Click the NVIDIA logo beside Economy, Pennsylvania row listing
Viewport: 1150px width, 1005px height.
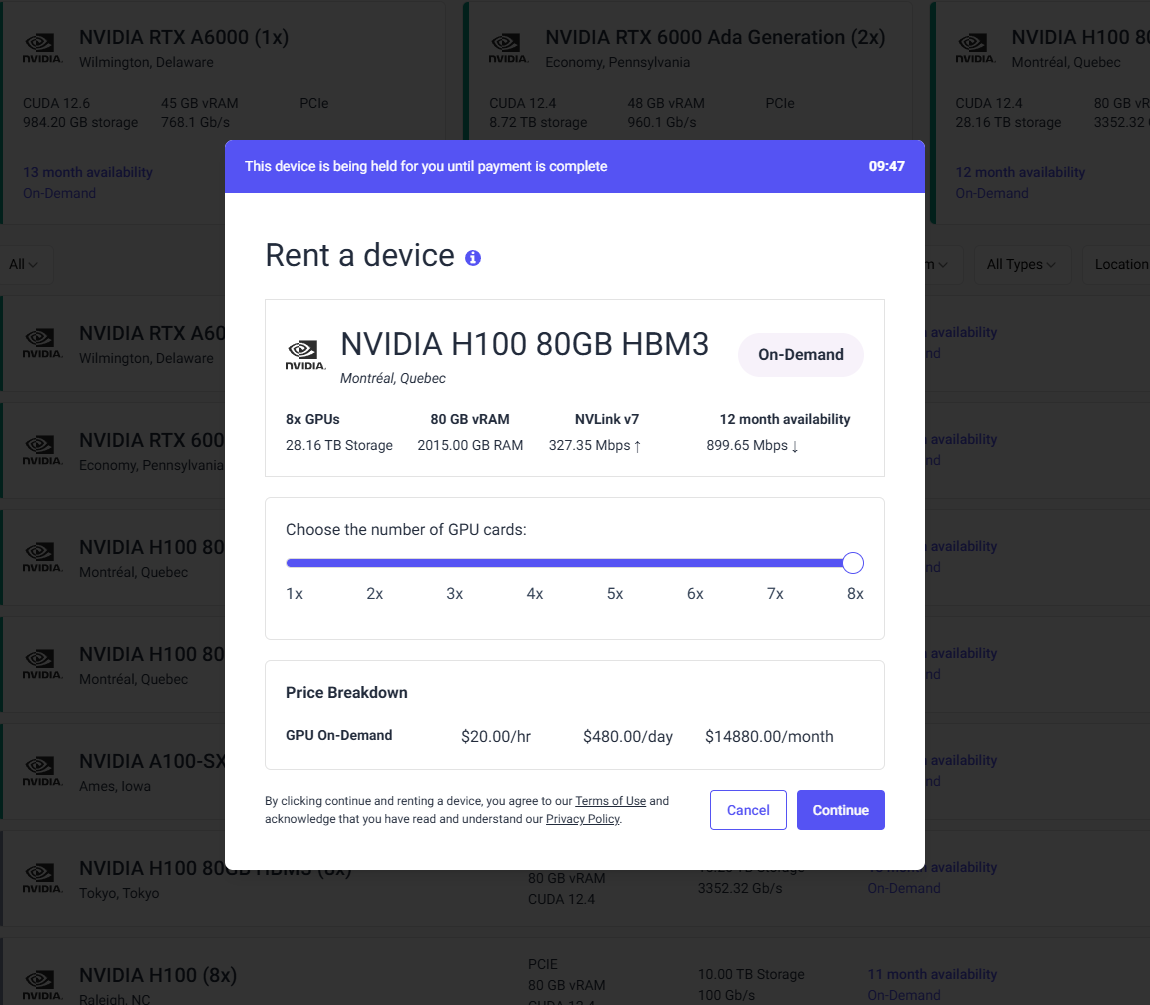tap(43, 450)
